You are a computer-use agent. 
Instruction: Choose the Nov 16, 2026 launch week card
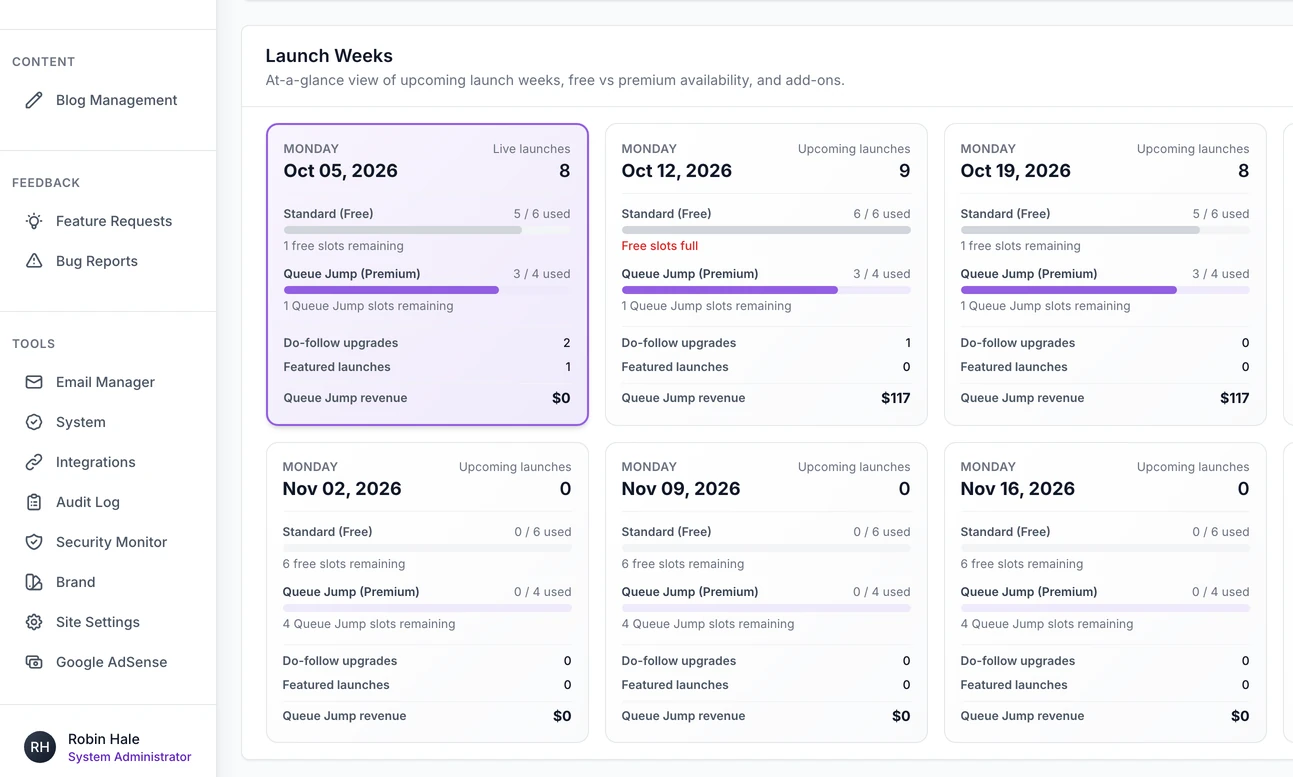click(x=1105, y=592)
